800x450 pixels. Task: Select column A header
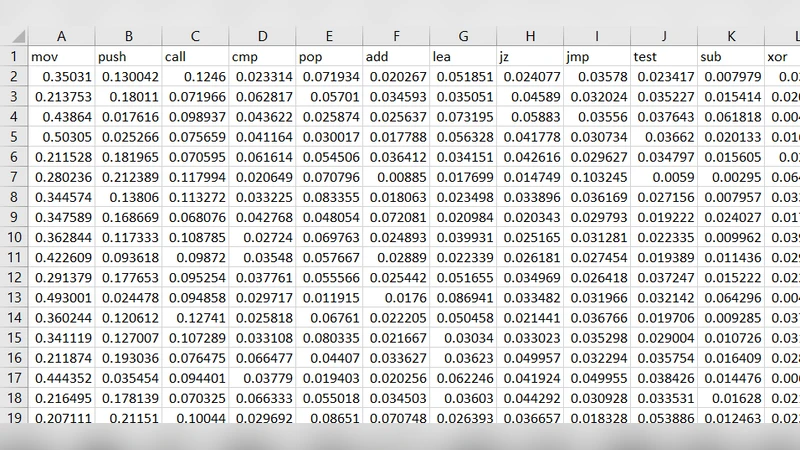(x=61, y=36)
